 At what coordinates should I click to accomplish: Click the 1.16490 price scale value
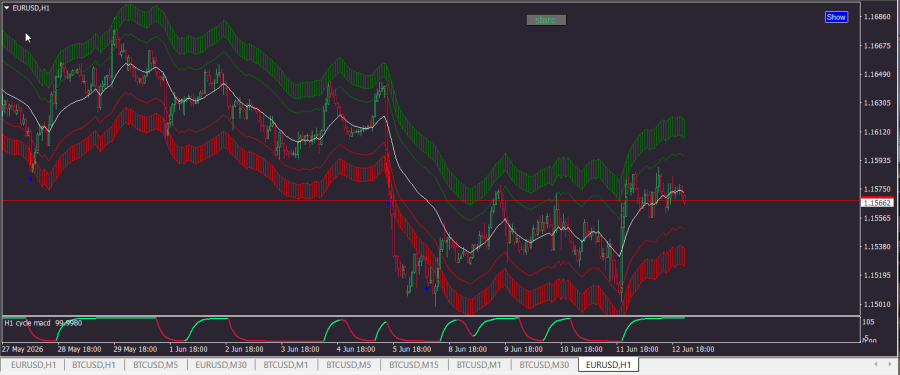(x=877, y=75)
